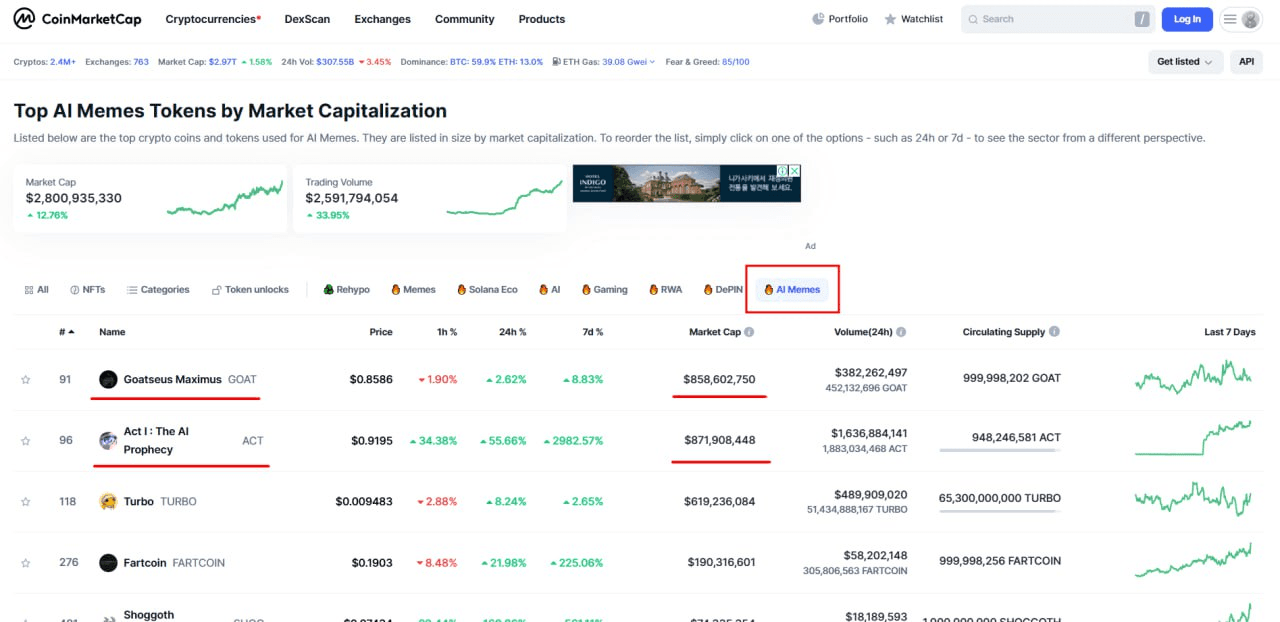This screenshot has height=622, width=1280.
Task: Toggle the watchlist star for Turbo
Action: click(x=26, y=502)
